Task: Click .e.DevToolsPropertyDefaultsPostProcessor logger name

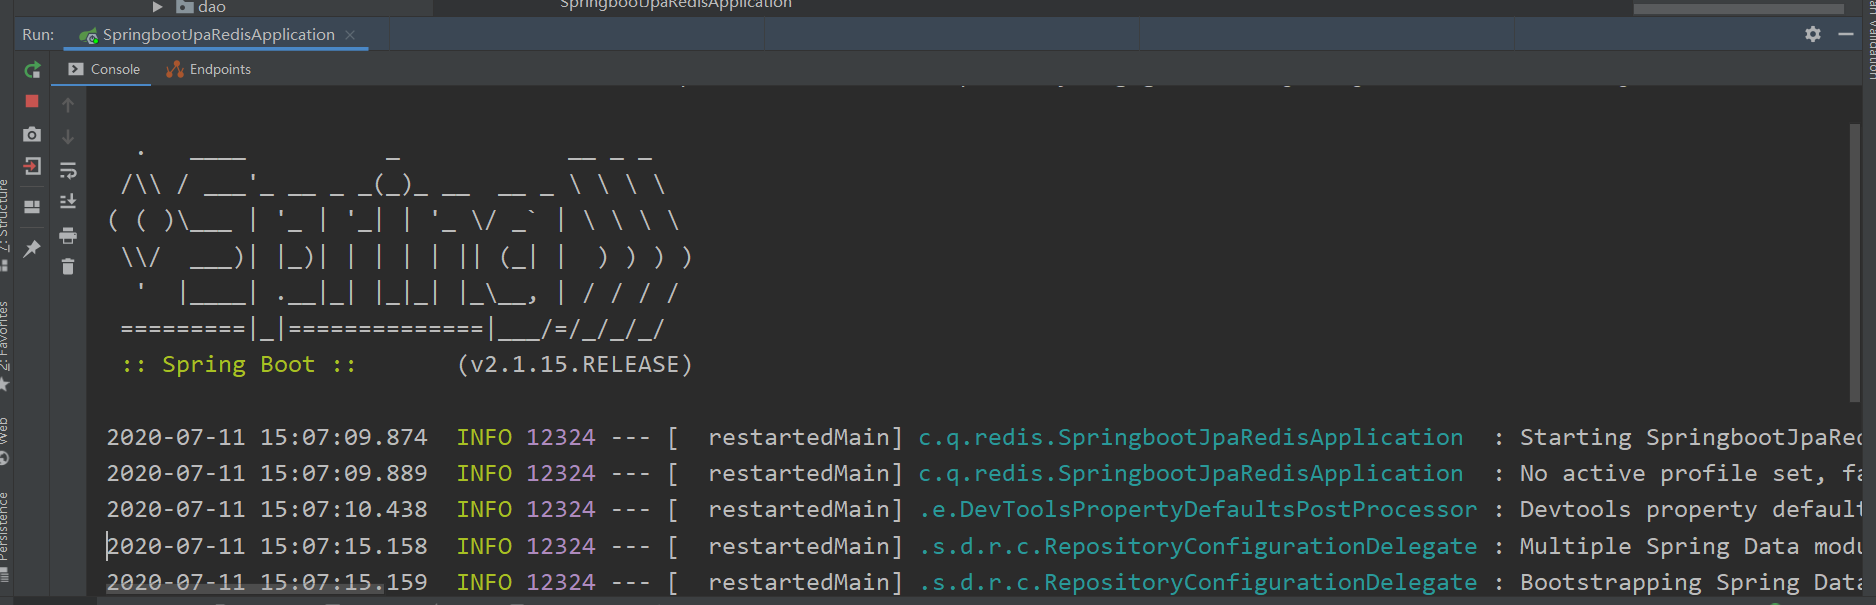Action: (1197, 509)
